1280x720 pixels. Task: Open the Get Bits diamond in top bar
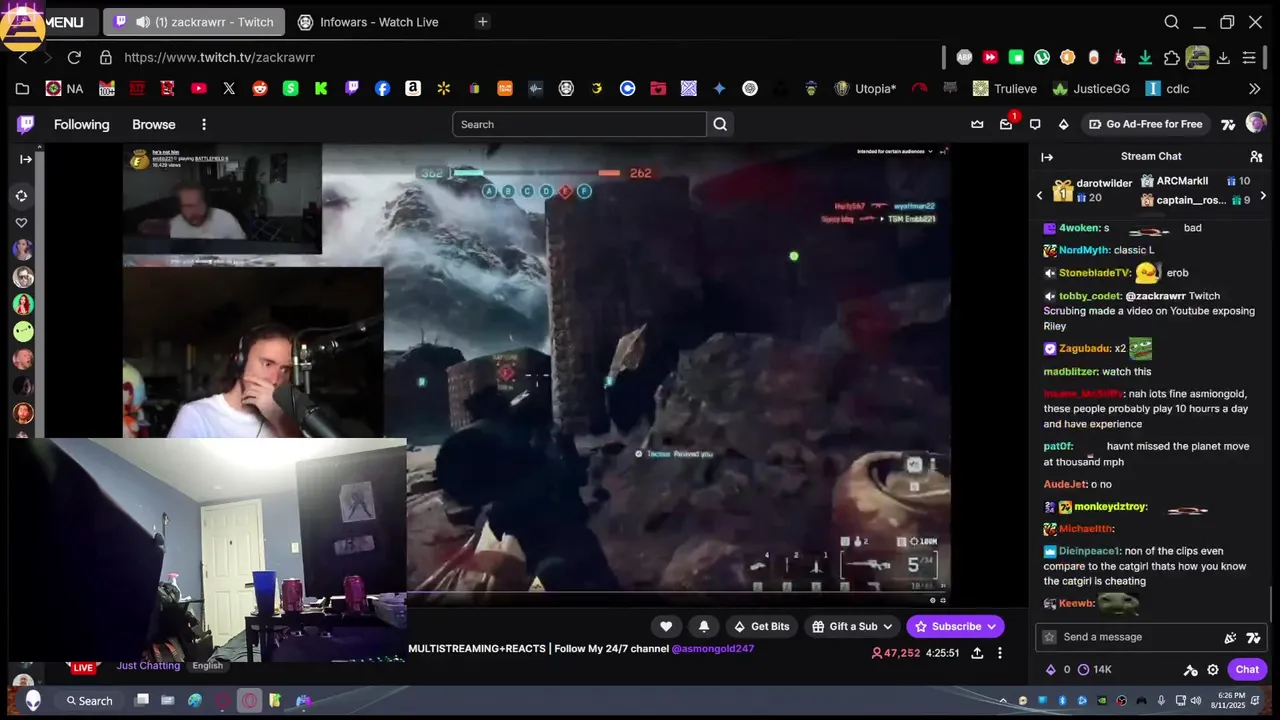(1063, 124)
